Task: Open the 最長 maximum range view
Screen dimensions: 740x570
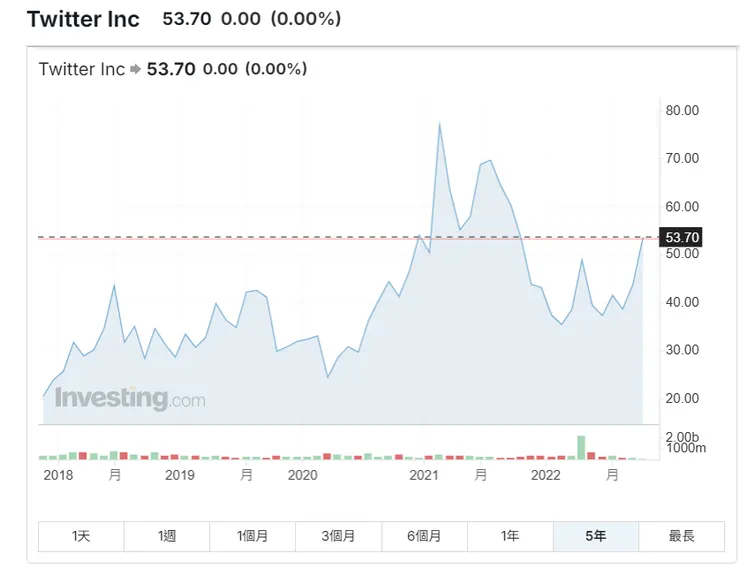Action: click(x=681, y=536)
